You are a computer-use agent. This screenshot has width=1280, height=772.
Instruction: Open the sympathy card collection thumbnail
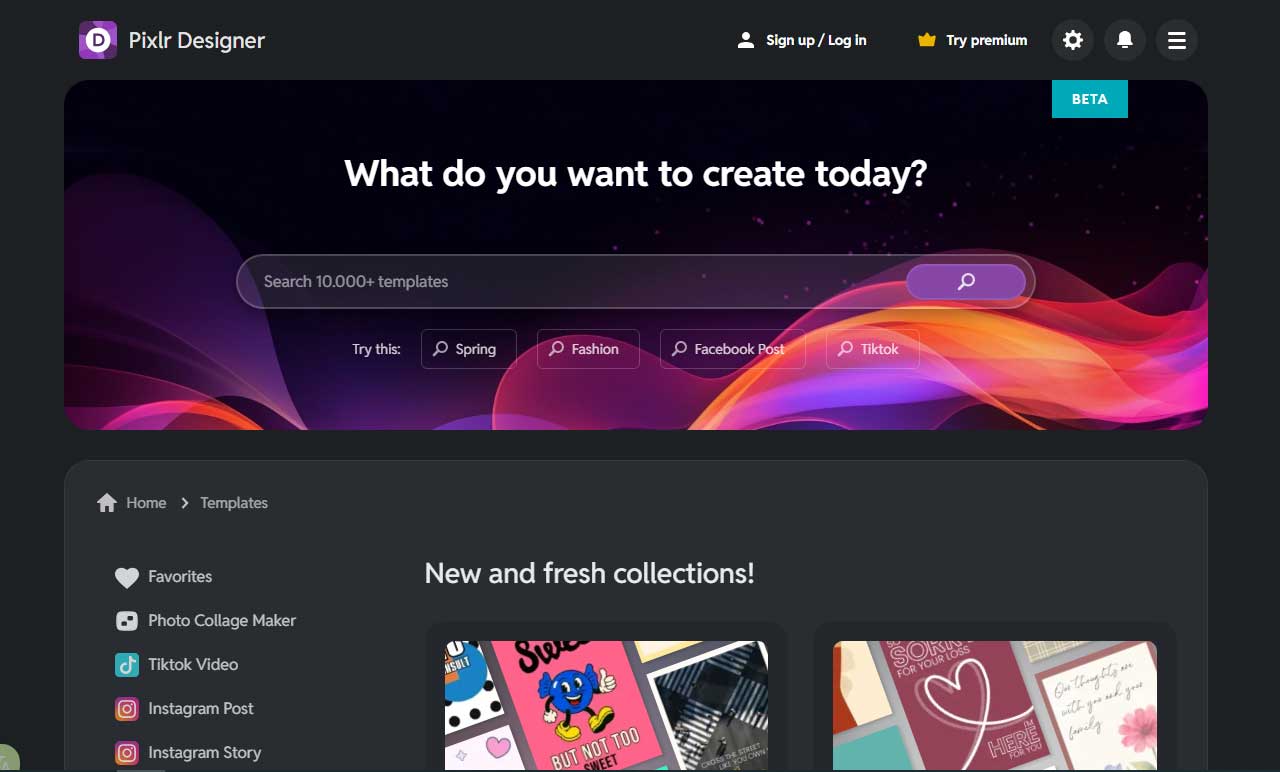pos(994,705)
